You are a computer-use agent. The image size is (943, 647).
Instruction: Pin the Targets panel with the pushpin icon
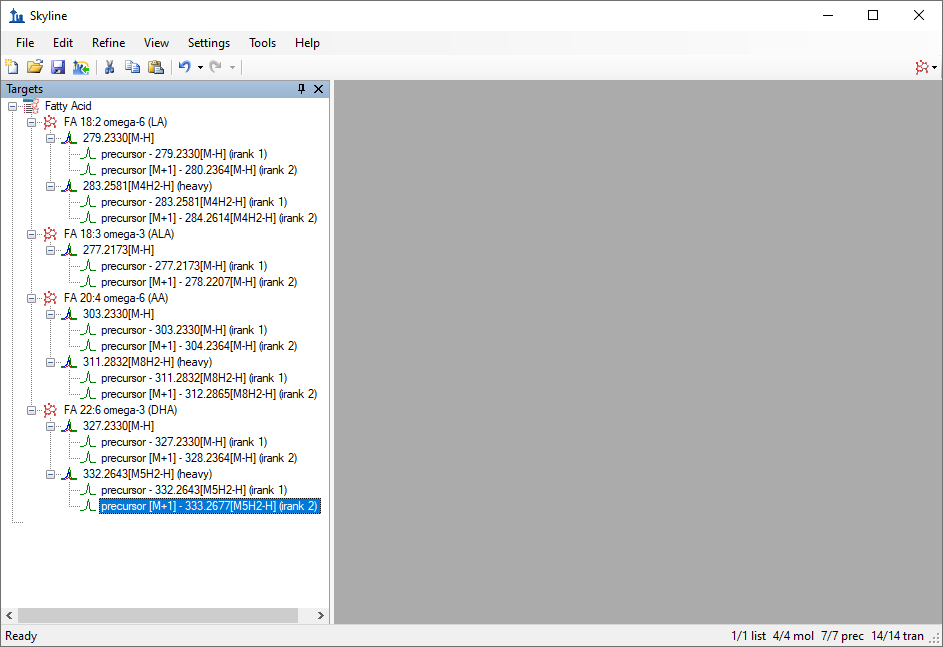pyautogui.click(x=301, y=89)
